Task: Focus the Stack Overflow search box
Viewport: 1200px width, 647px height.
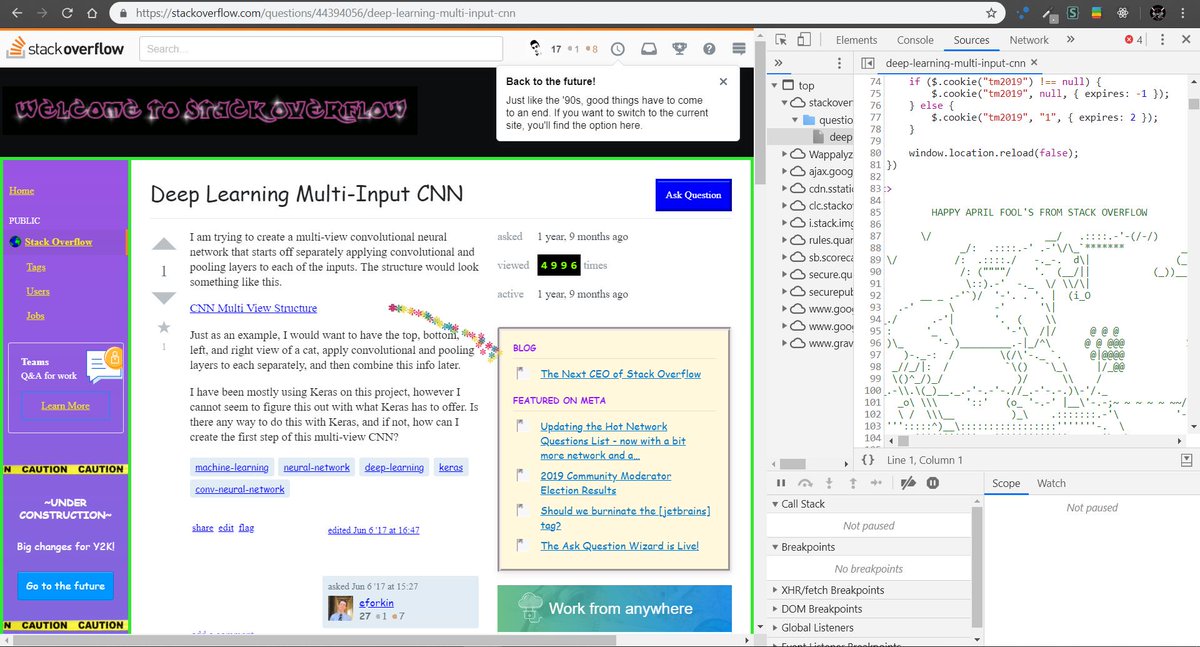Action: click(321, 48)
